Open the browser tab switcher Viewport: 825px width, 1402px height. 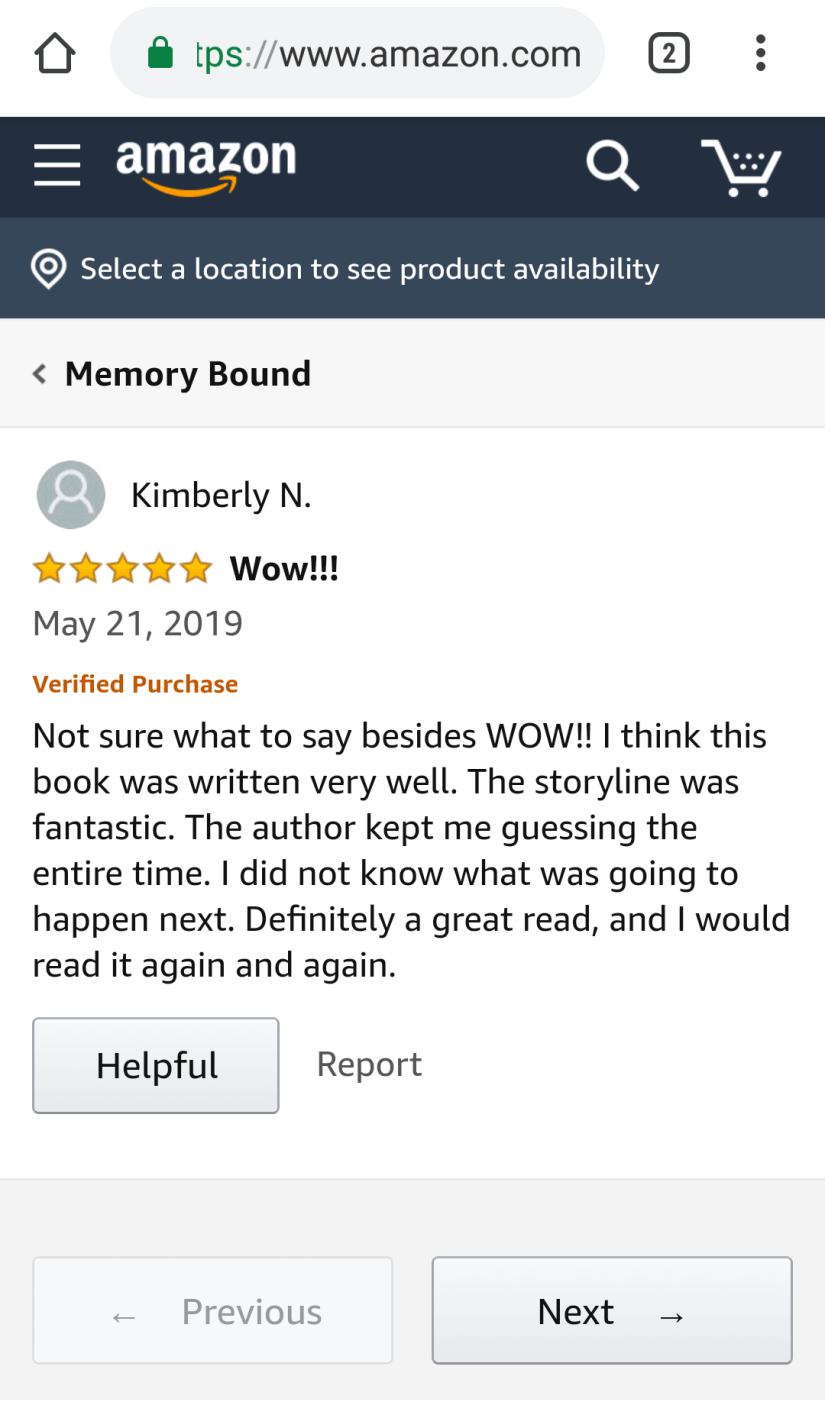point(669,53)
